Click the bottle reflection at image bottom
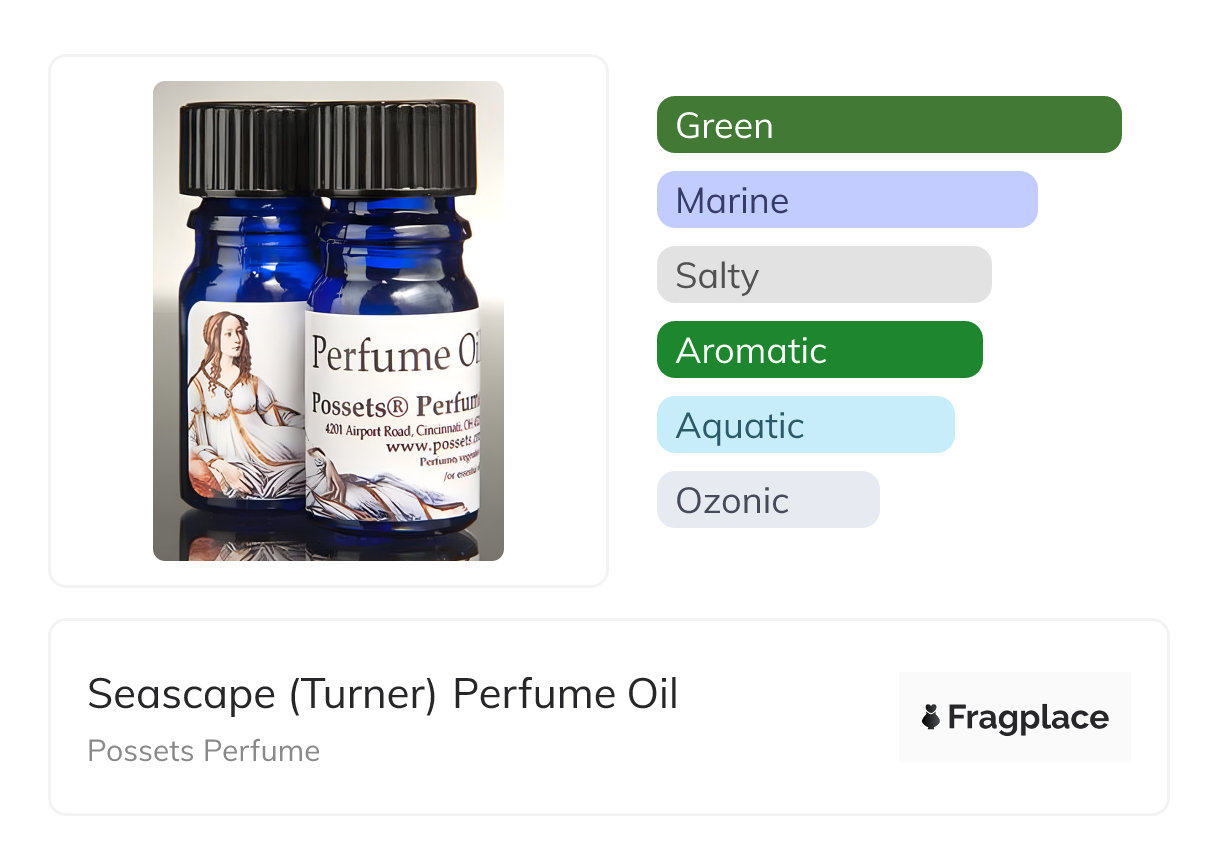The height and width of the screenshot is (864, 1218). (330, 538)
